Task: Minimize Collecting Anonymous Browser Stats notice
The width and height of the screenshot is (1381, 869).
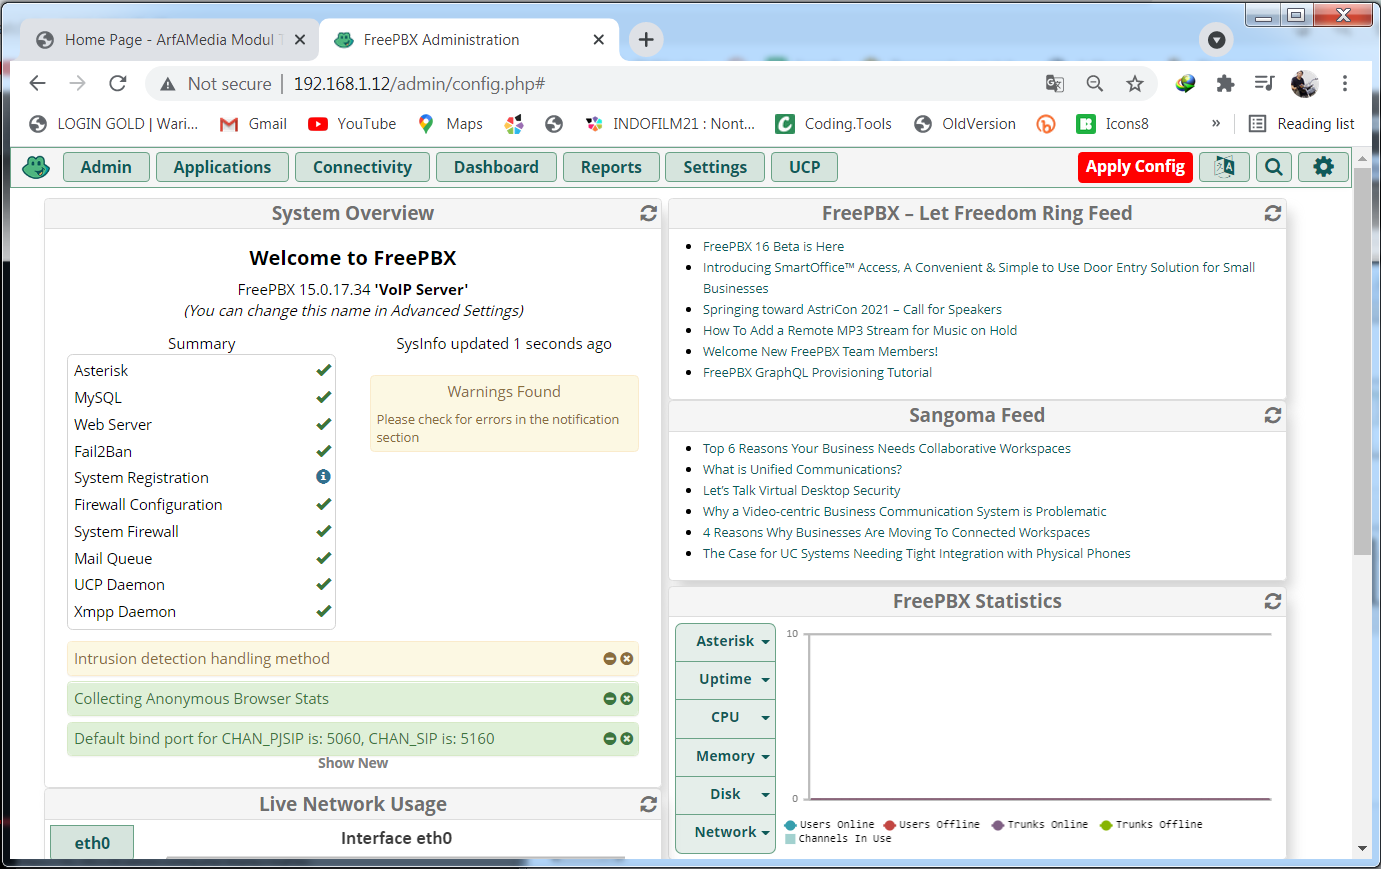Action: [610, 699]
